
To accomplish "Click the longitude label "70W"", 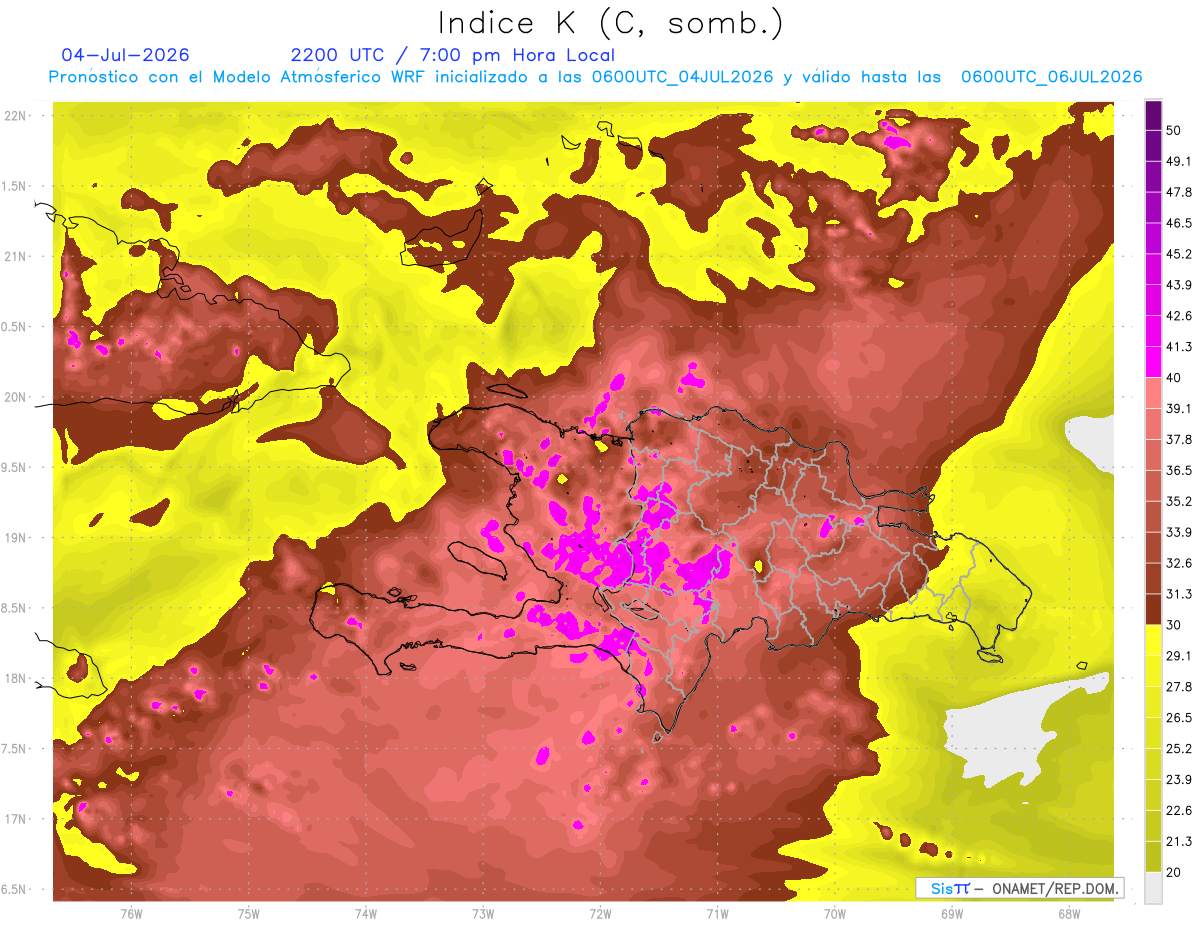I will click(x=835, y=914).
